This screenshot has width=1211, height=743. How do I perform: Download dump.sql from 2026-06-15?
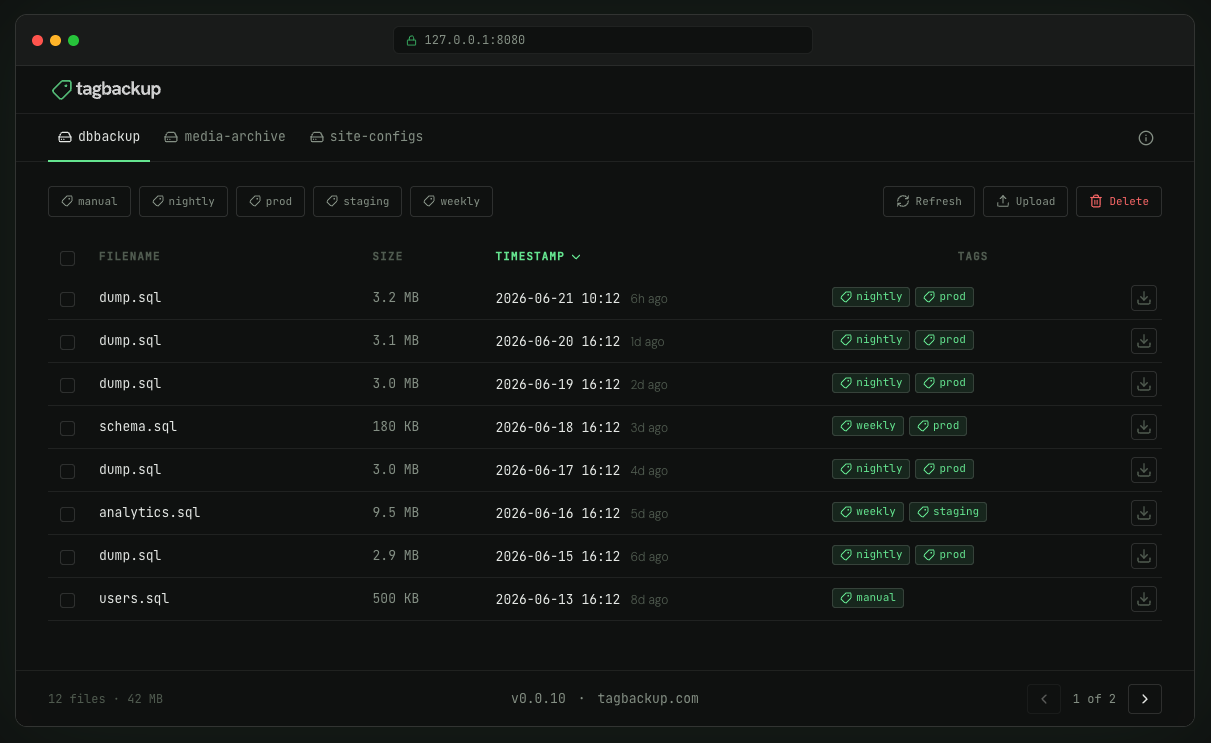point(1144,556)
